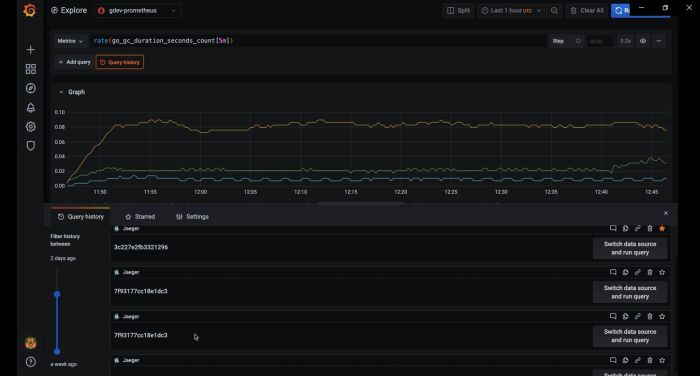The height and width of the screenshot is (376, 700).
Task: Switch data source and run 3c227e2fb3321296
Action: point(630,248)
